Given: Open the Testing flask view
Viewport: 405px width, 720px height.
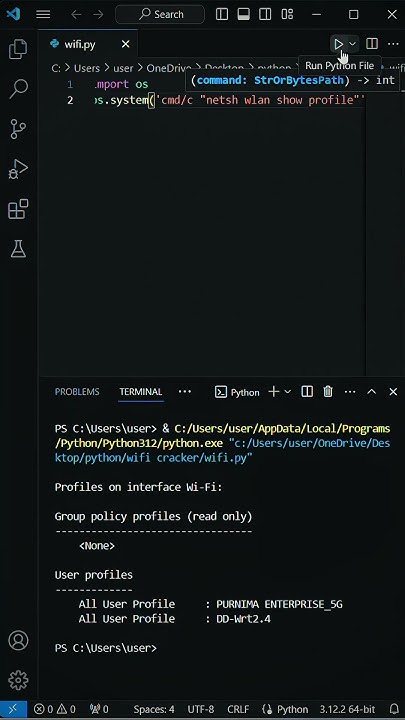Looking at the screenshot, I should pos(18,249).
